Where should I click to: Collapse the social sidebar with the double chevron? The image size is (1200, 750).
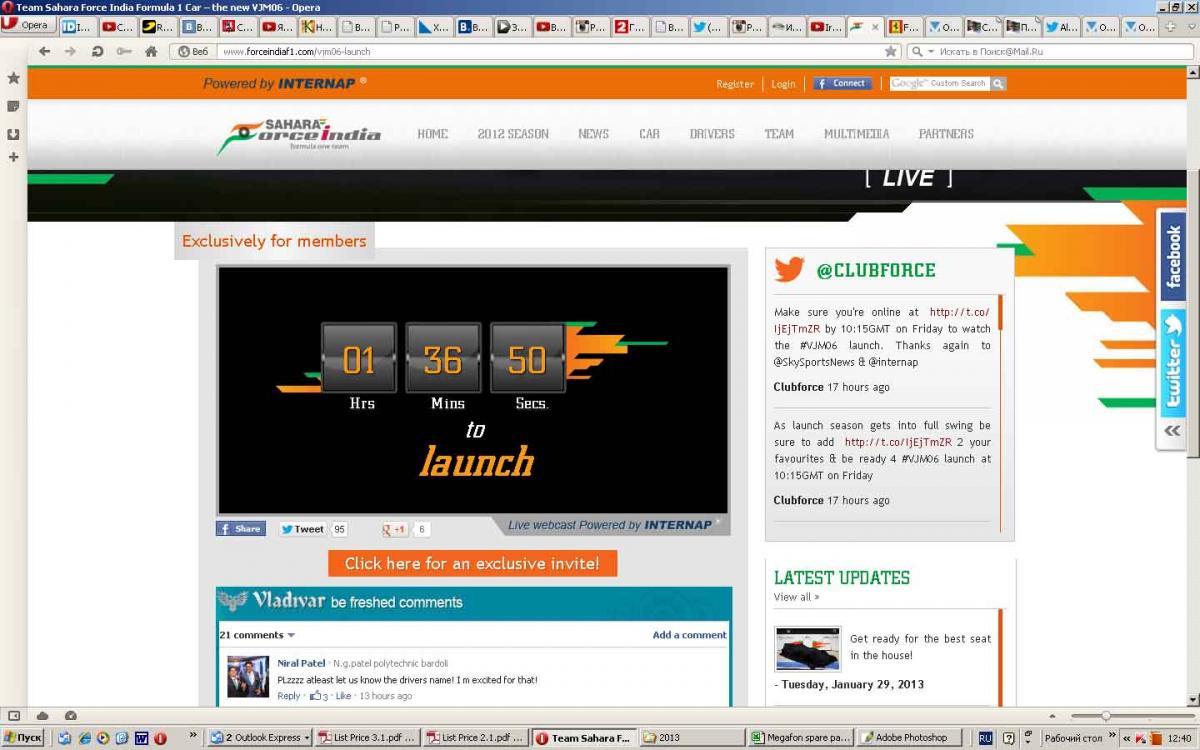click(1172, 432)
